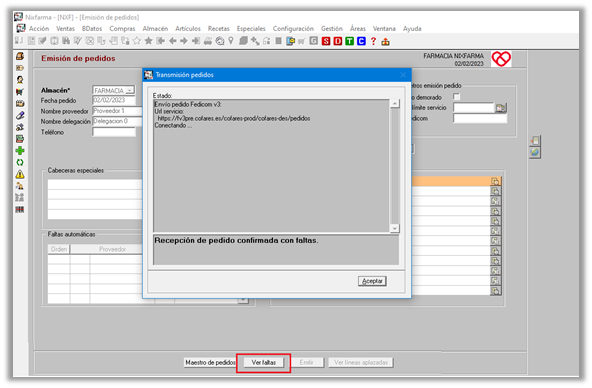This screenshot has height=388, width=592.
Task: Click the Aceptar button
Action: [x=372, y=281]
